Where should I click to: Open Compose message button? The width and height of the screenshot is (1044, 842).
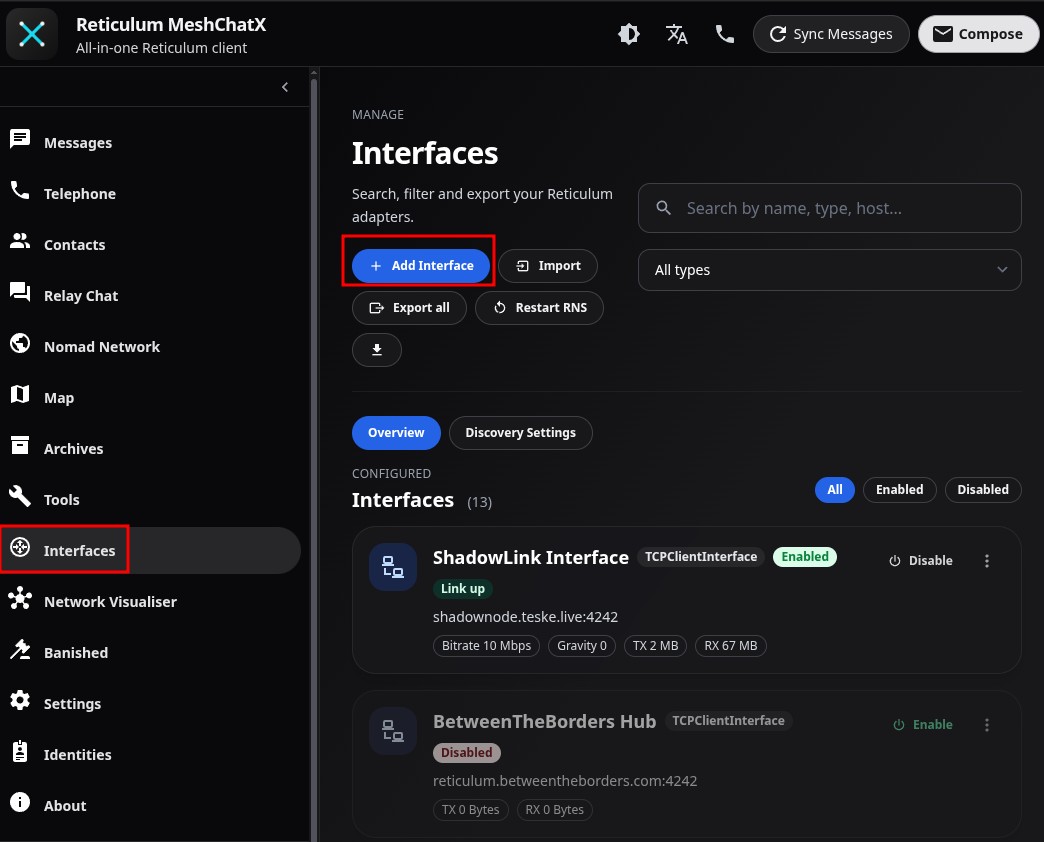click(x=978, y=34)
